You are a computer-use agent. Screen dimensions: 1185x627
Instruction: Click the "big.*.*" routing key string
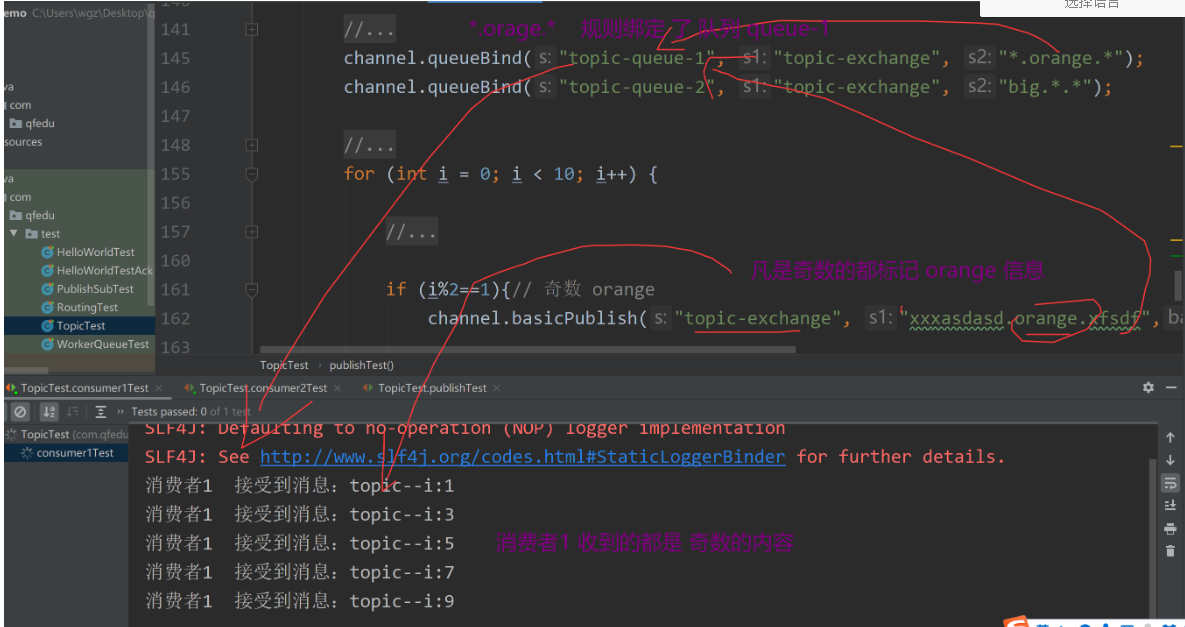coord(1047,87)
